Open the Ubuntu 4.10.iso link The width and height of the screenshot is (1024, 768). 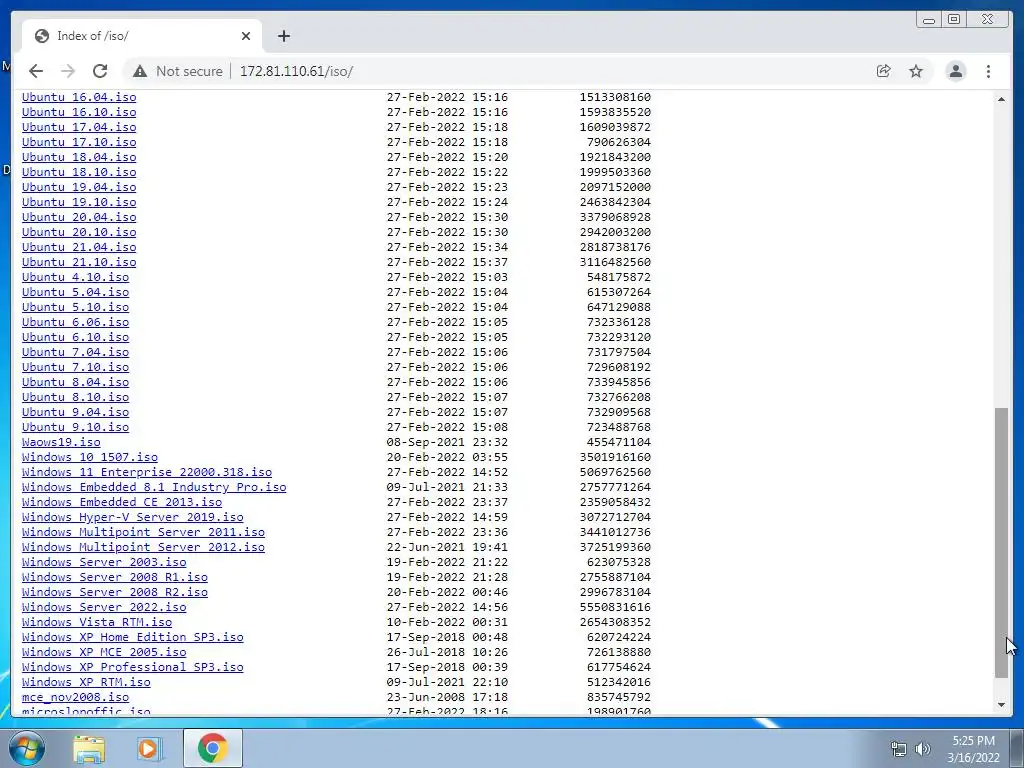click(x=75, y=278)
